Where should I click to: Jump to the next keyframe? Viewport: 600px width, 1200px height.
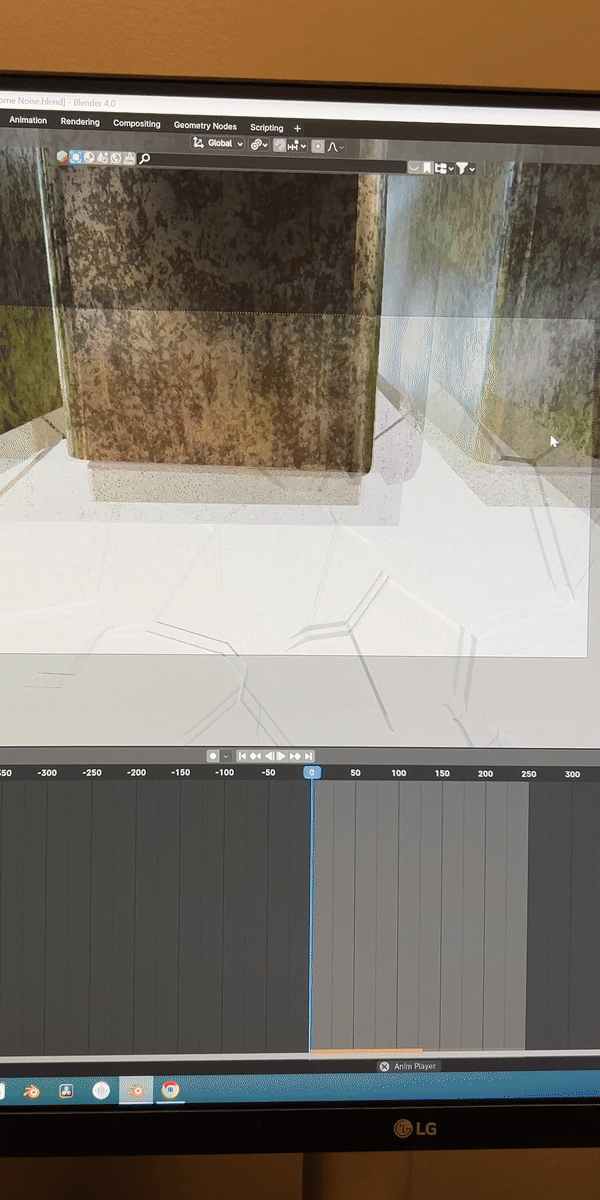click(295, 756)
